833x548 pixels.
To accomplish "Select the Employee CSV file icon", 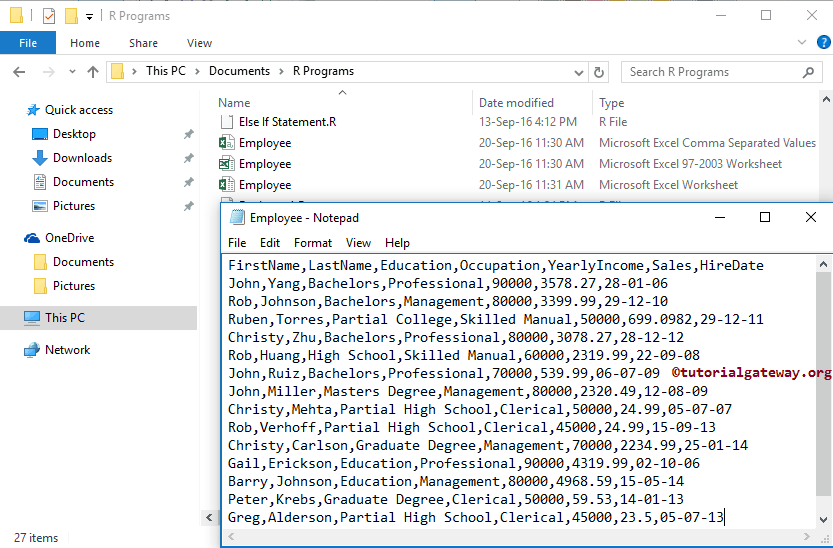I will pyautogui.click(x=226, y=143).
